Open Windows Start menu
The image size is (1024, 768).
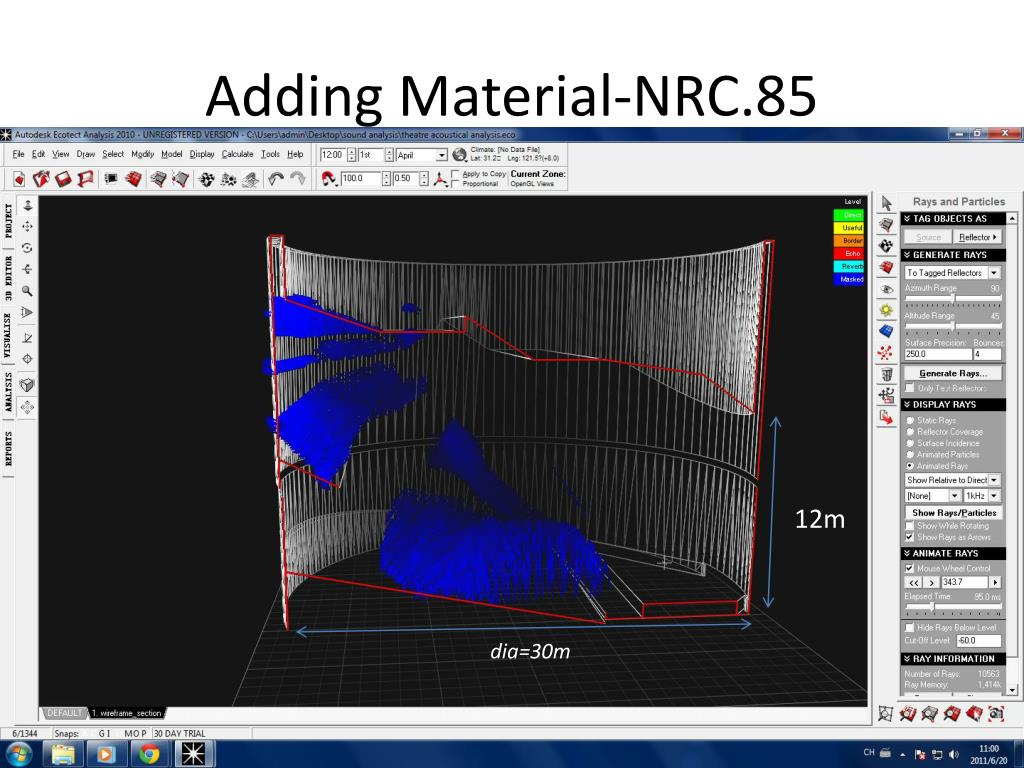coord(20,754)
